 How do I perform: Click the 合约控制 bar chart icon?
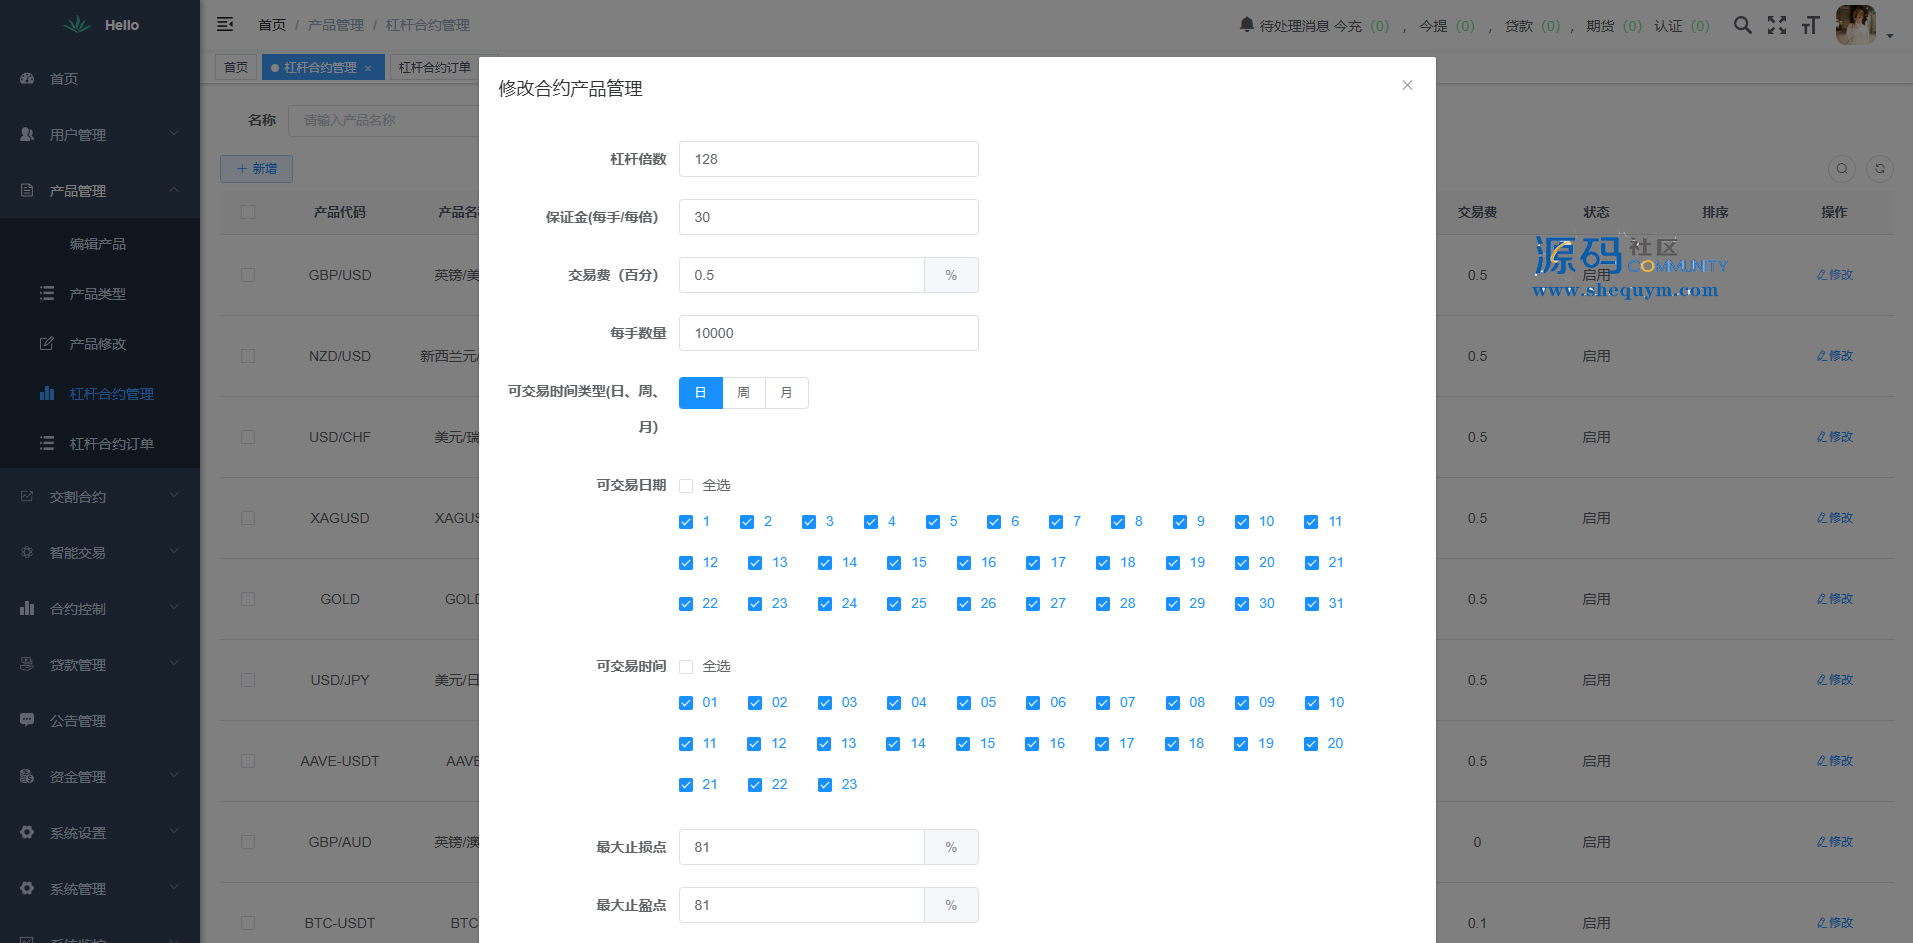point(27,608)
